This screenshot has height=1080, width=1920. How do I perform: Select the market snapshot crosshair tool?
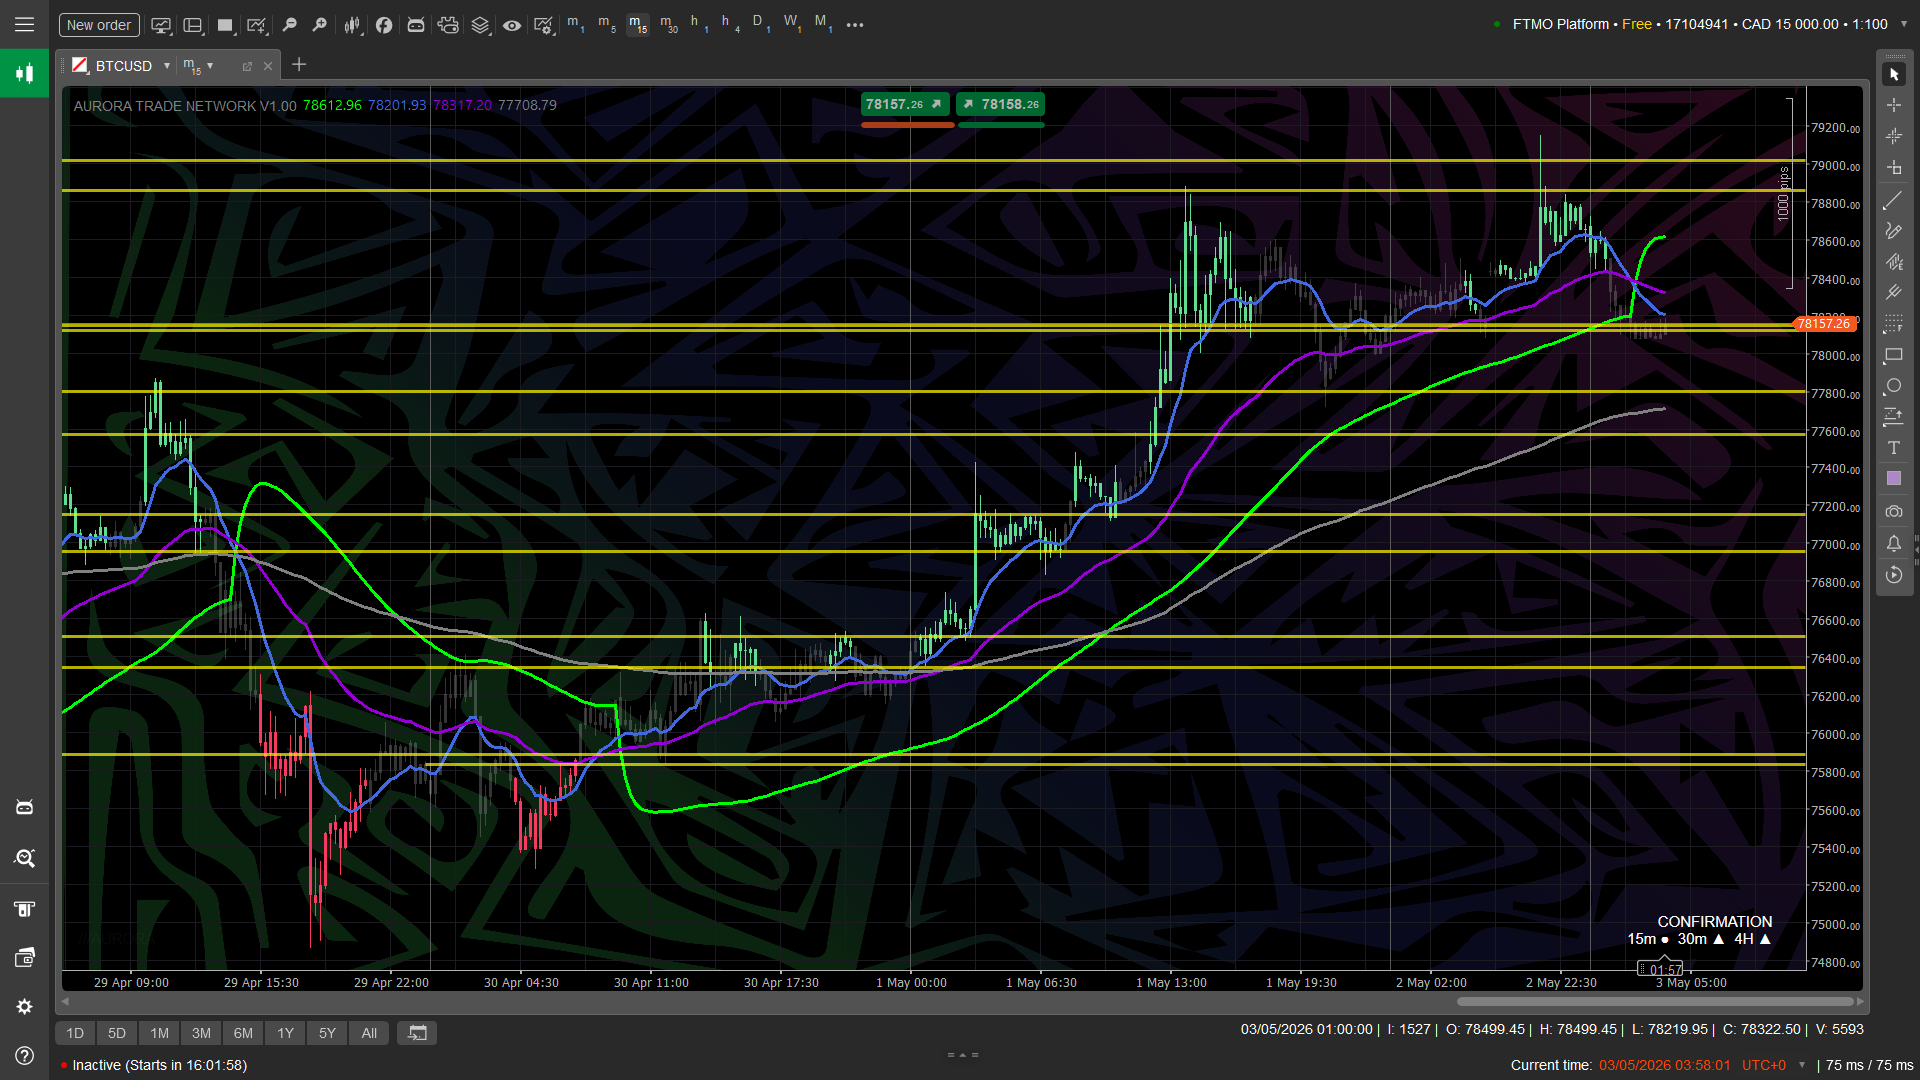coord(1894,136)
